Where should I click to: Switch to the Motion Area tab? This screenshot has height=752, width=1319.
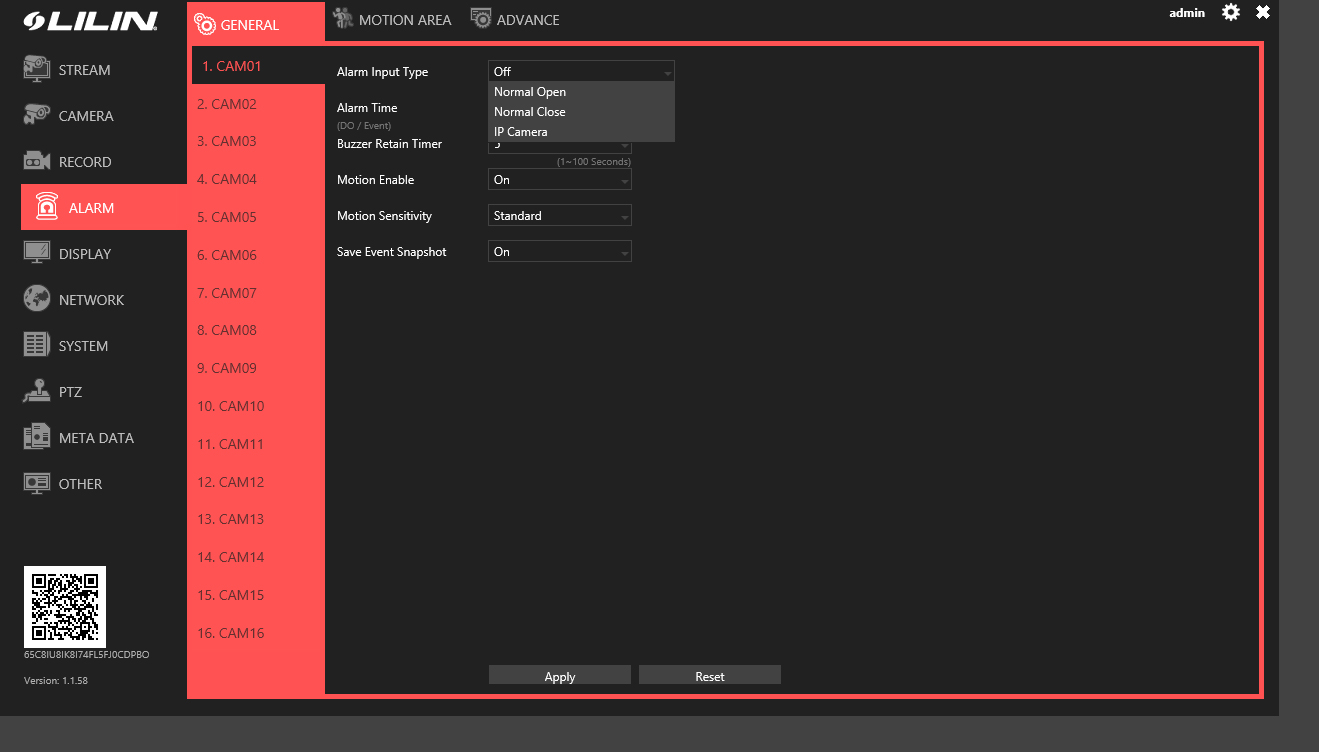click(392, 20)
